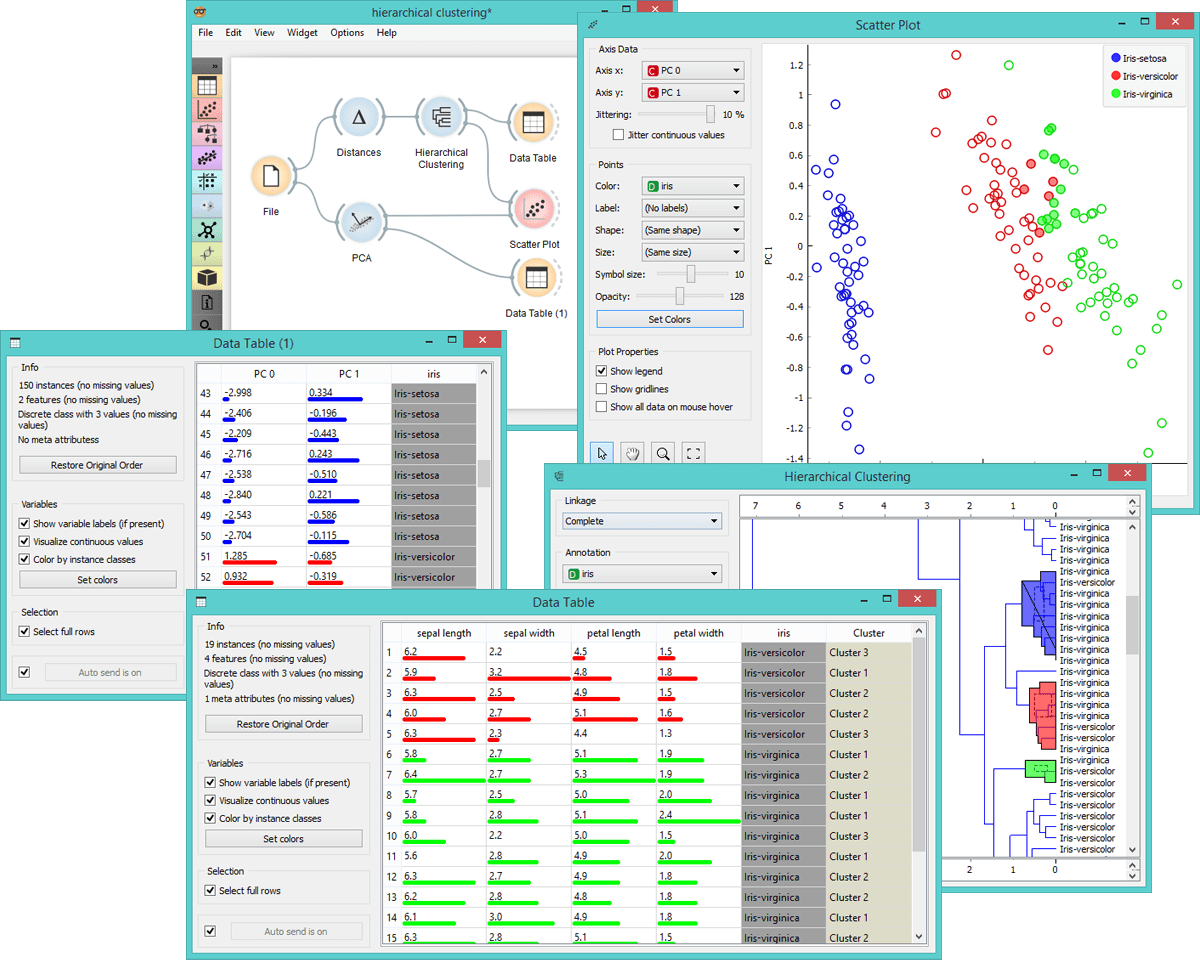Activate the arrow select tool in Scatter Plot
Screen dimensions: 1200x960
click(603, 453)
